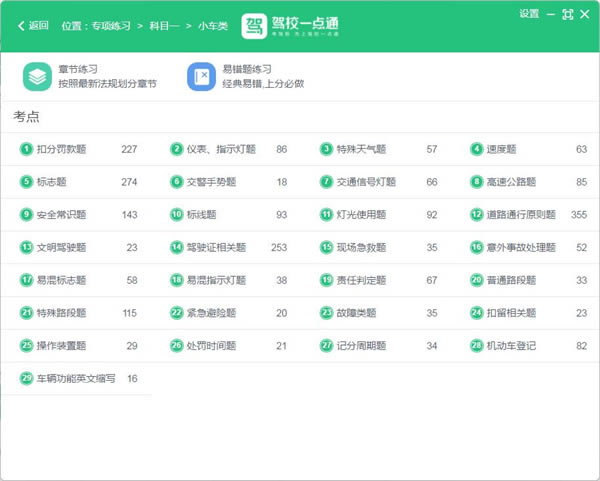Select the 特殊天气题 category
The width and height of the screenshot is (600, 481).
point(361,150)
